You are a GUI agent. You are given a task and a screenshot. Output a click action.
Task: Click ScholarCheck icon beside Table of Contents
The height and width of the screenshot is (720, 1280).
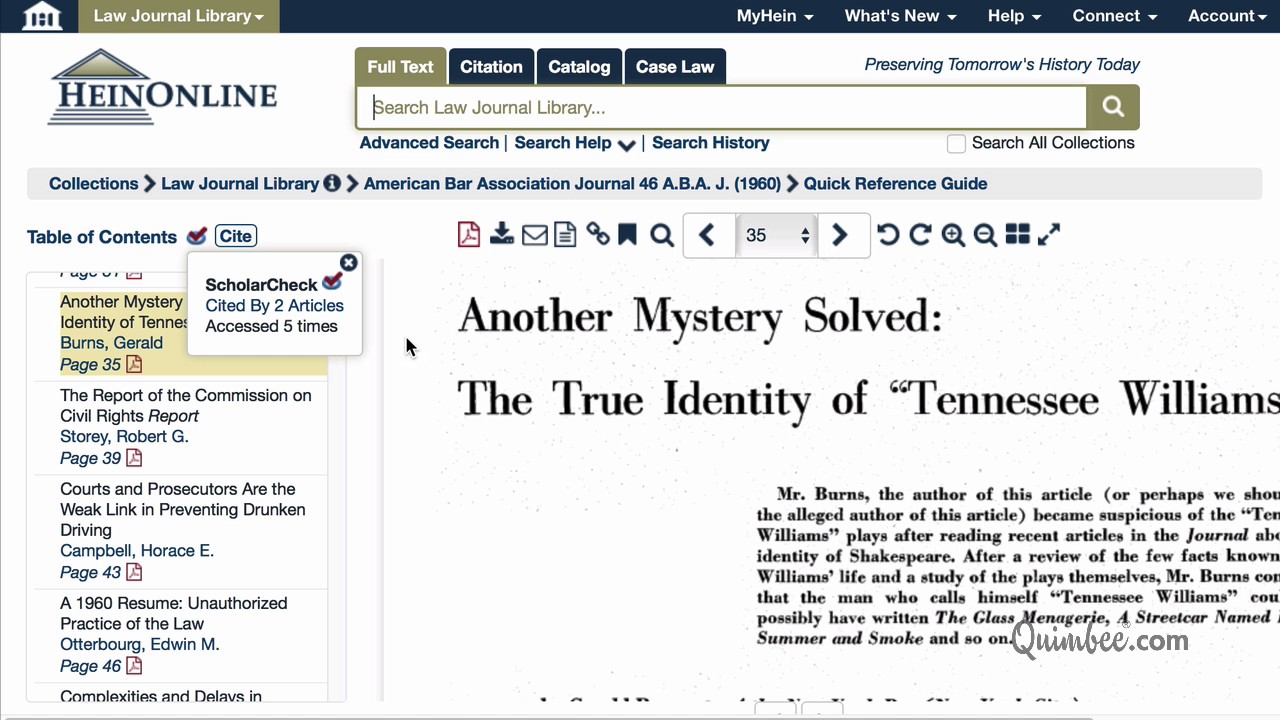point(197,236)
